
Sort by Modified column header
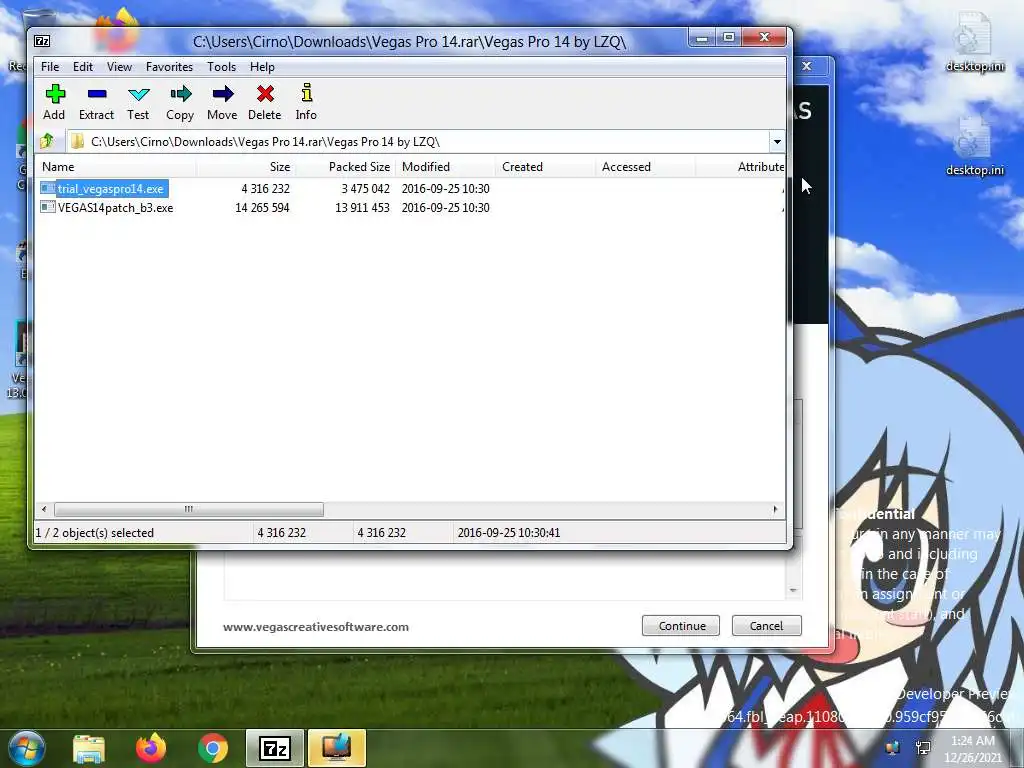click(445, 167)
